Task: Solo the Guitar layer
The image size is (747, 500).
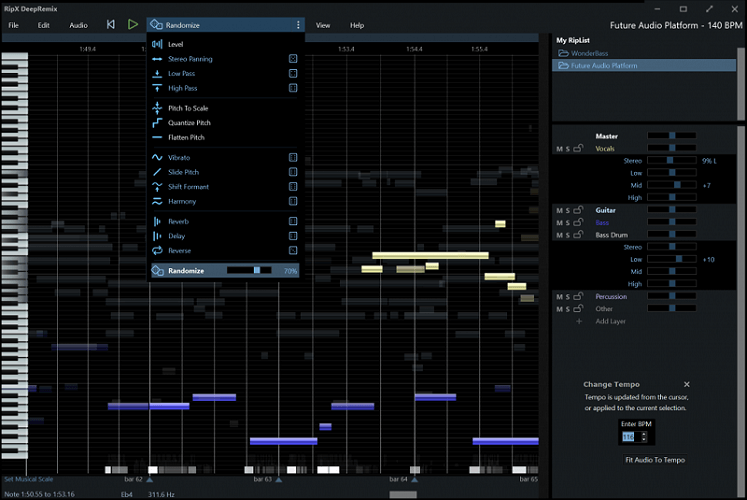Action: coord(568,210)
